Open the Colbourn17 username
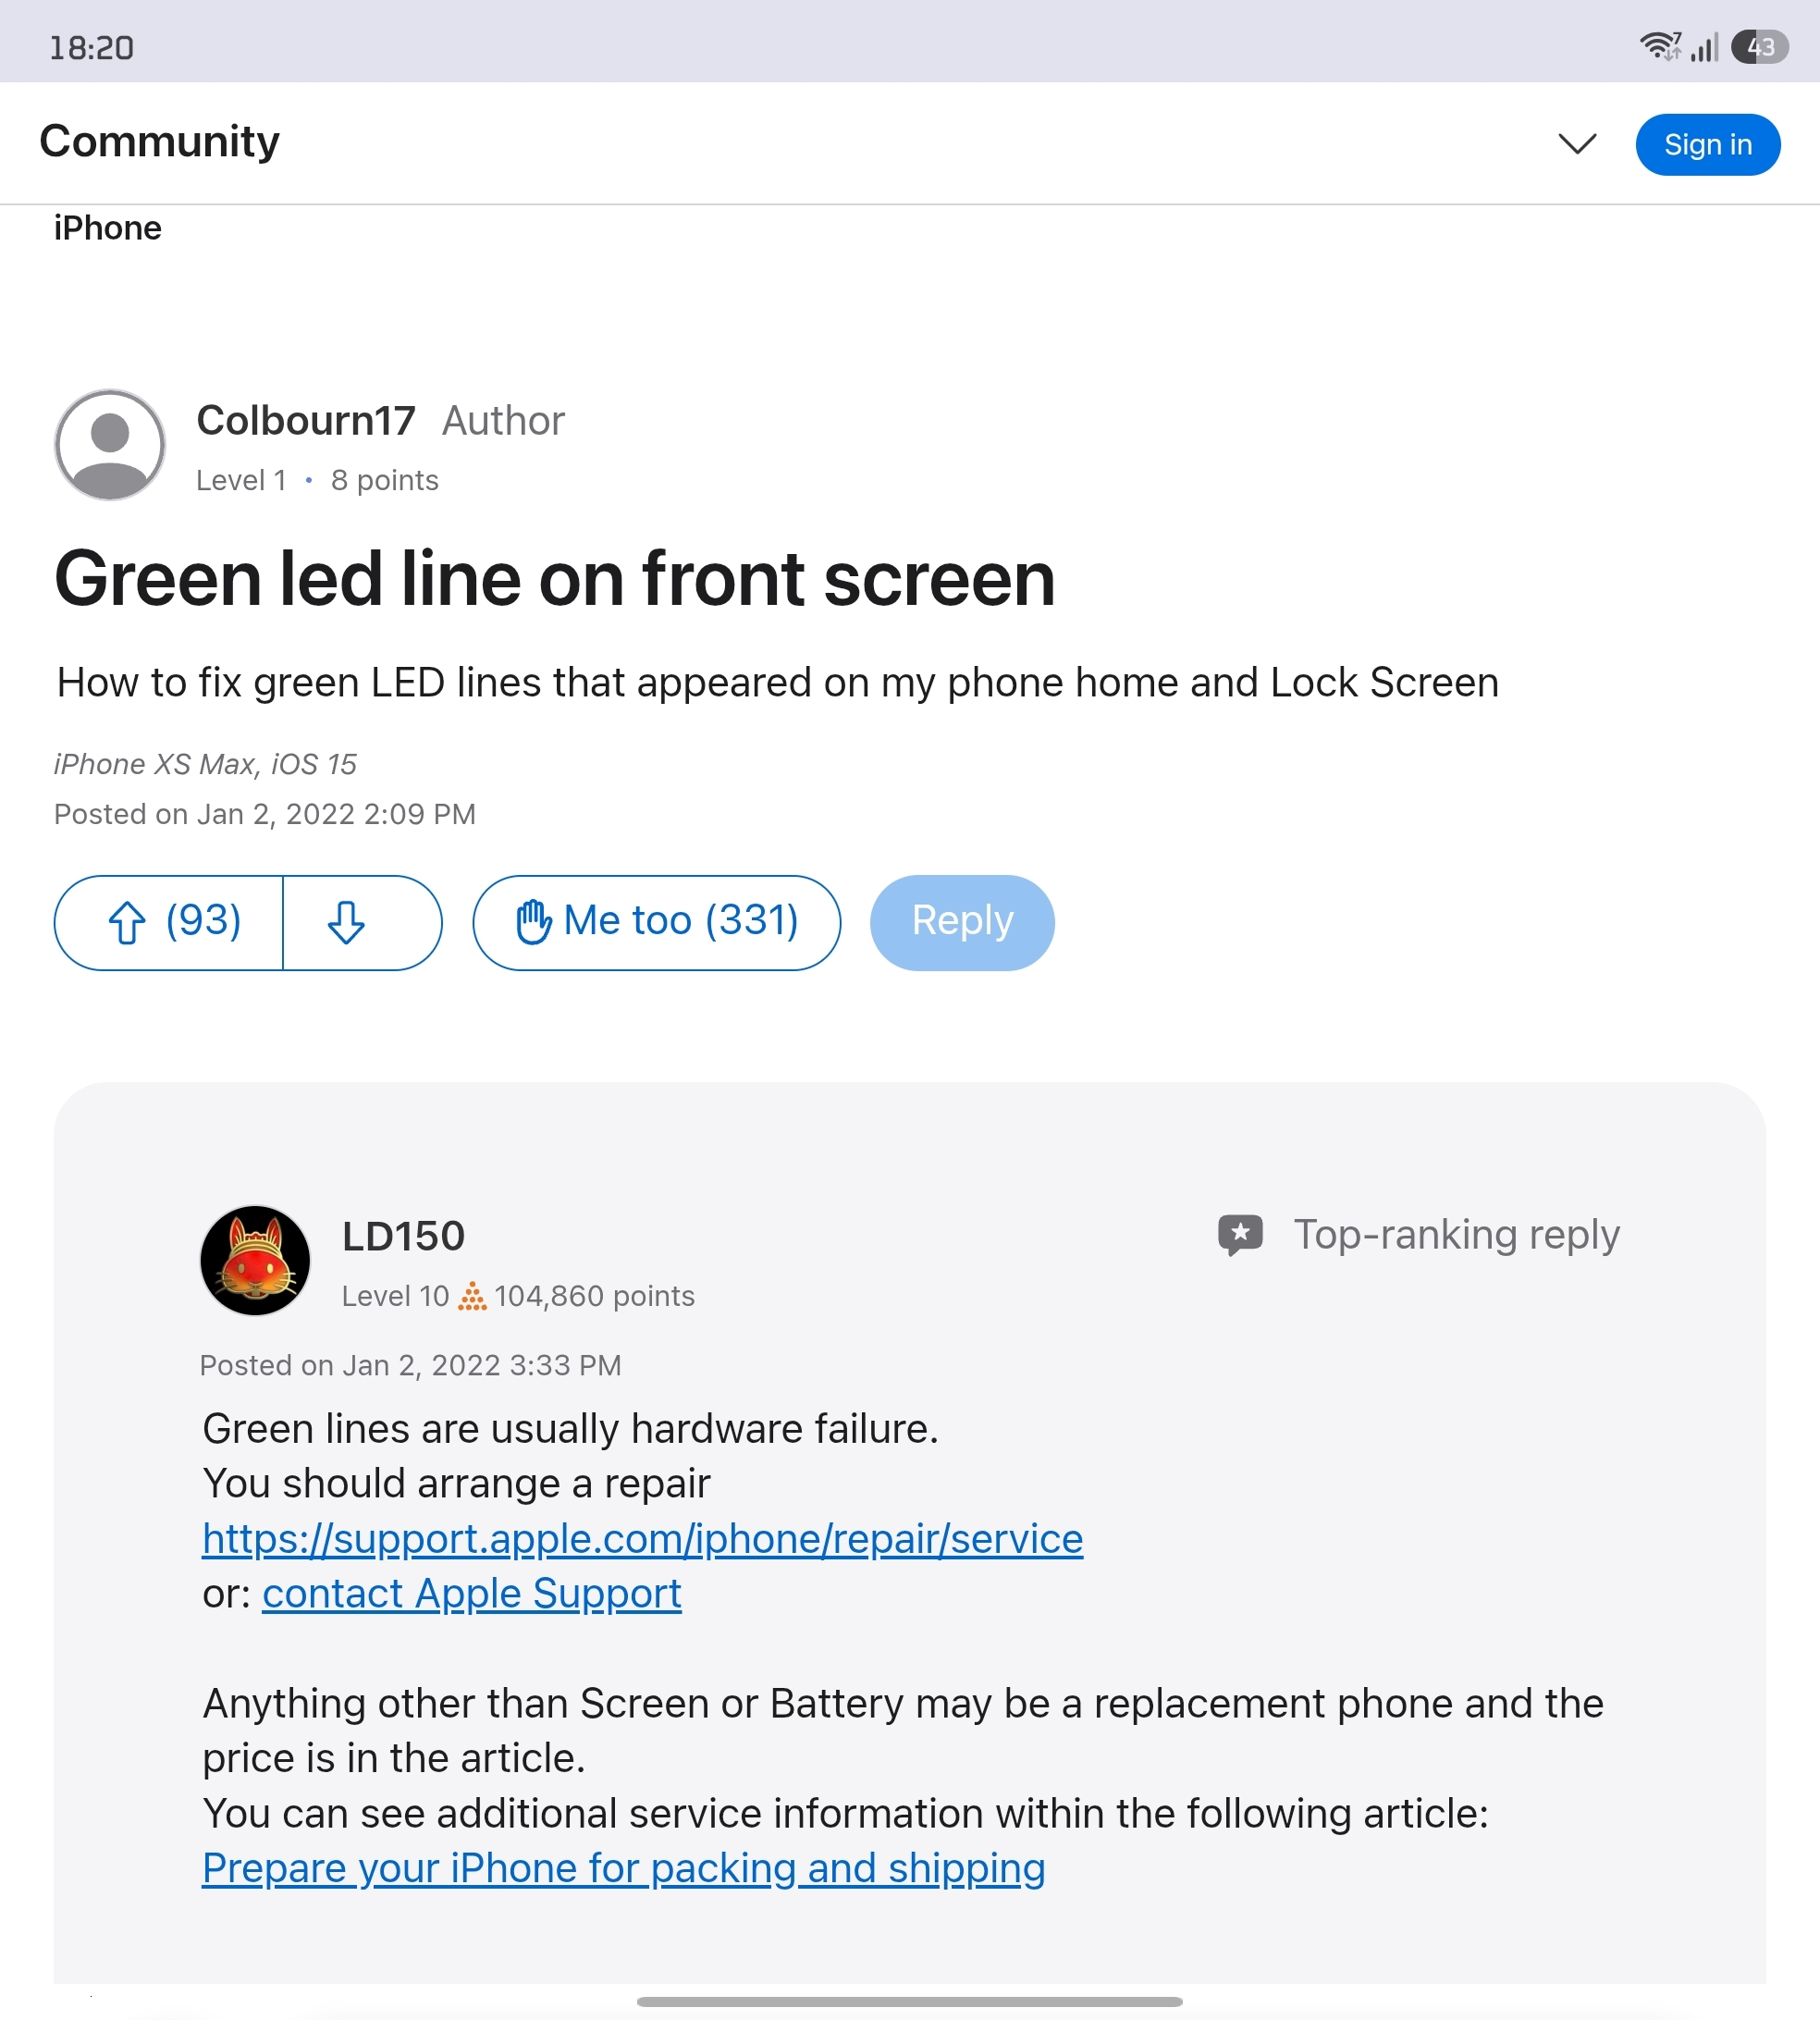 (x=305, y=420)
